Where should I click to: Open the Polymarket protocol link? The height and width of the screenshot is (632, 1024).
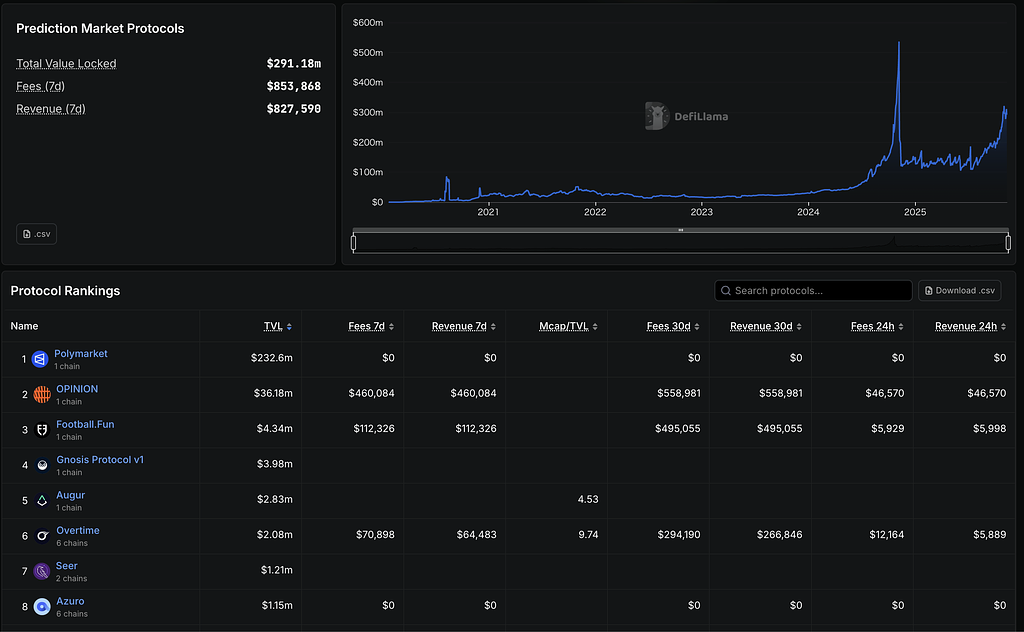(x=80, y=353)
